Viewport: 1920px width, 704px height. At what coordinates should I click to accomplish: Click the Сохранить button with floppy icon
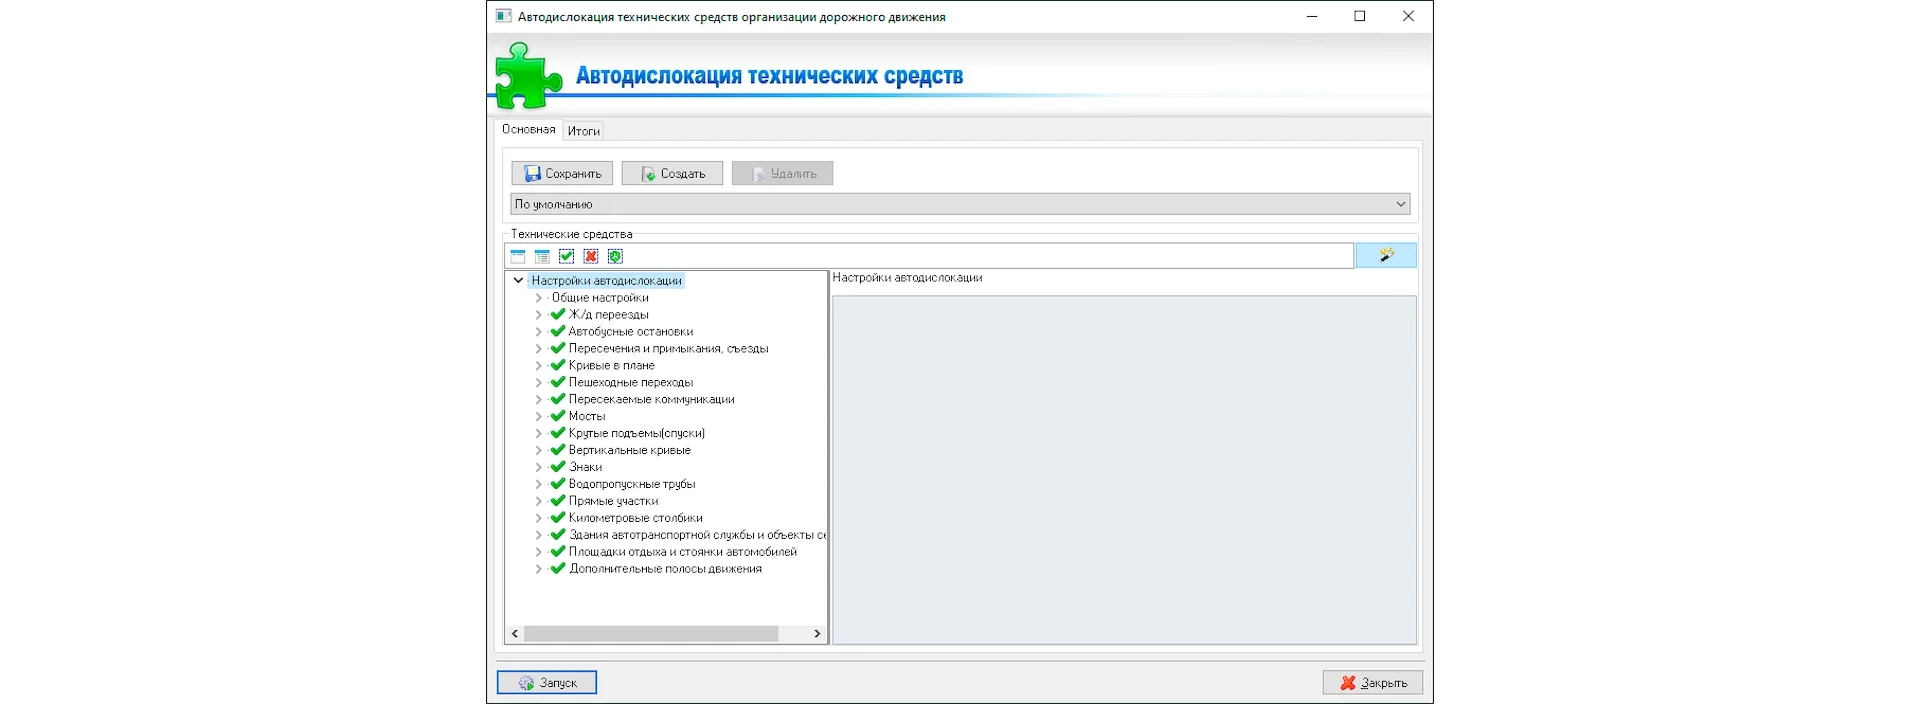pyautogui.click(x=562, y=174)
